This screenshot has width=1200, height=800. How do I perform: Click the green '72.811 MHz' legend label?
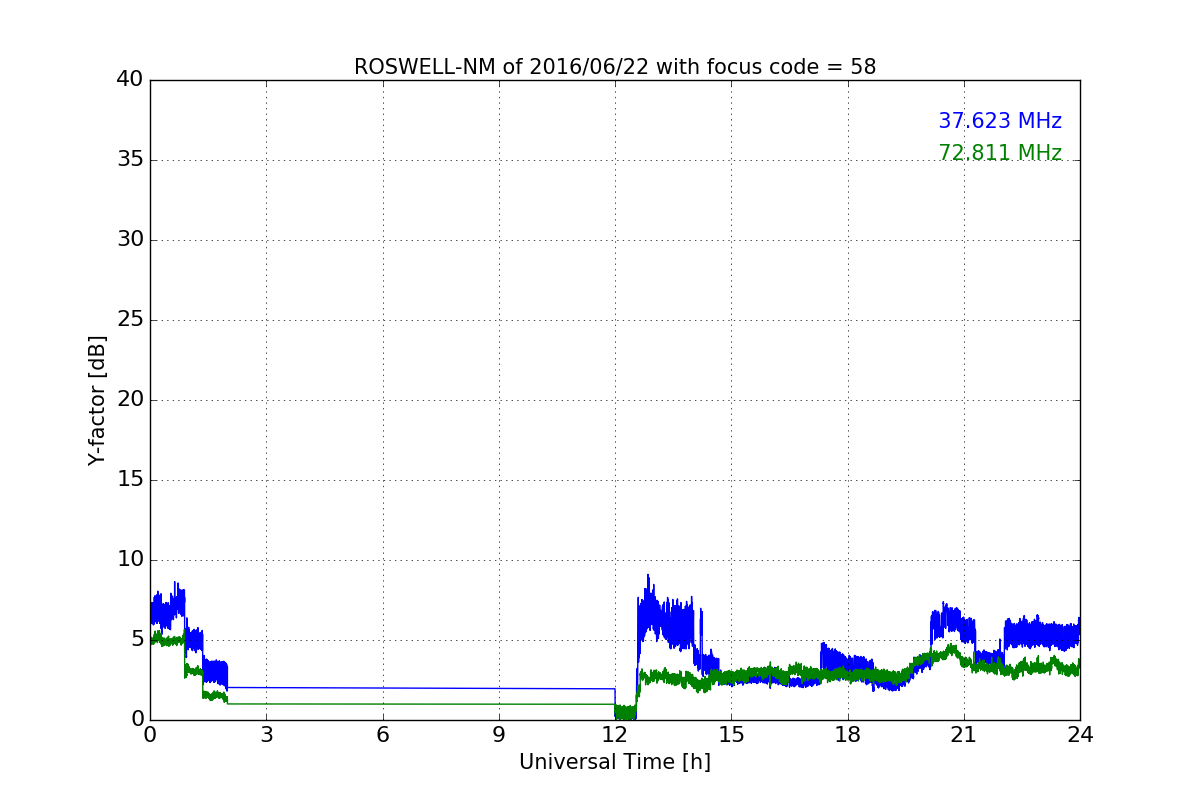(x=1000, y=153)
